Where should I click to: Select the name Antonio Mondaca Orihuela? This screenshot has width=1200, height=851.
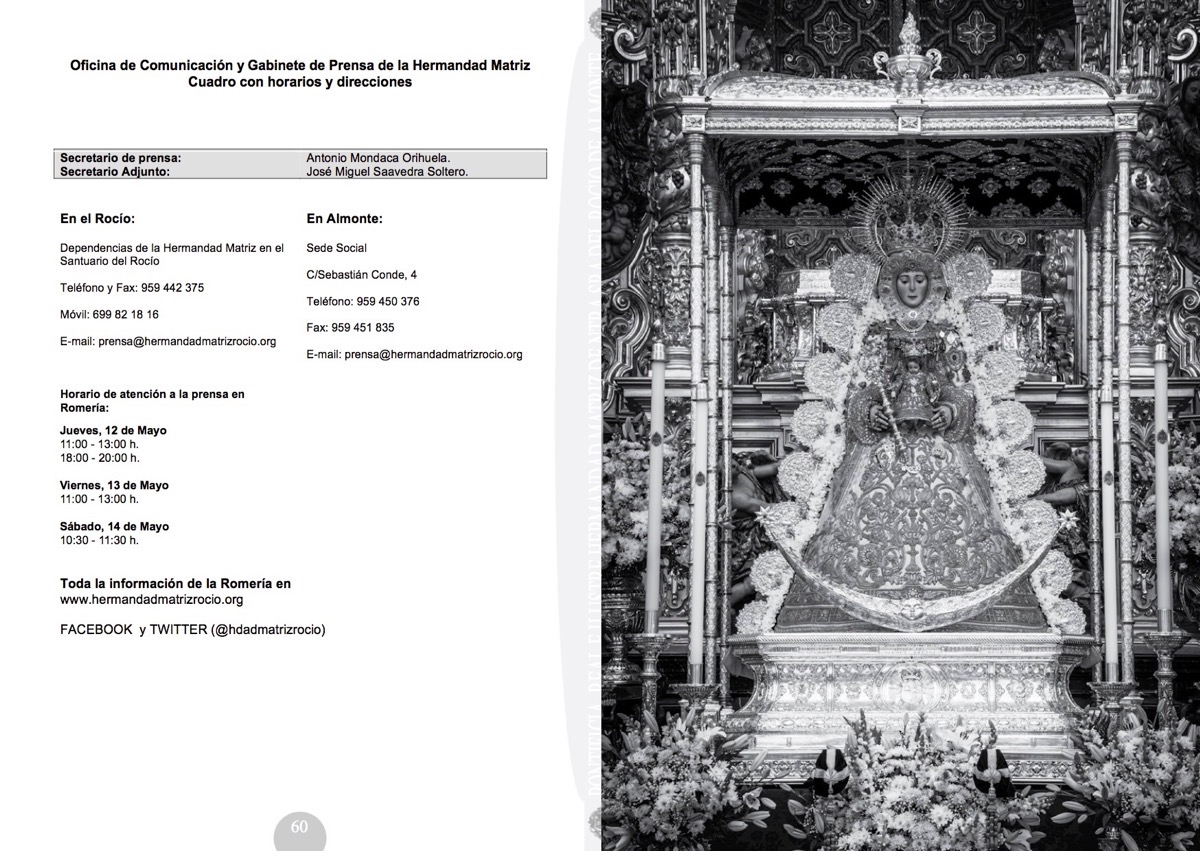click(378, 158)
